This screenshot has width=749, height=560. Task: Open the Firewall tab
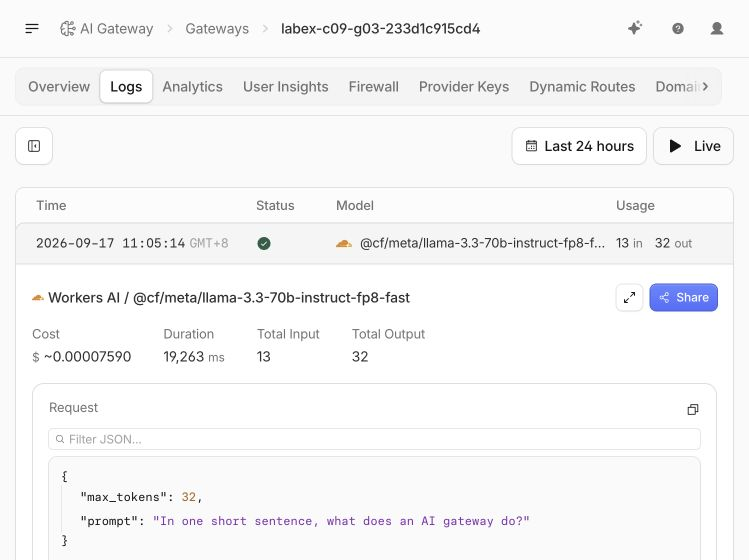(374, 86)
